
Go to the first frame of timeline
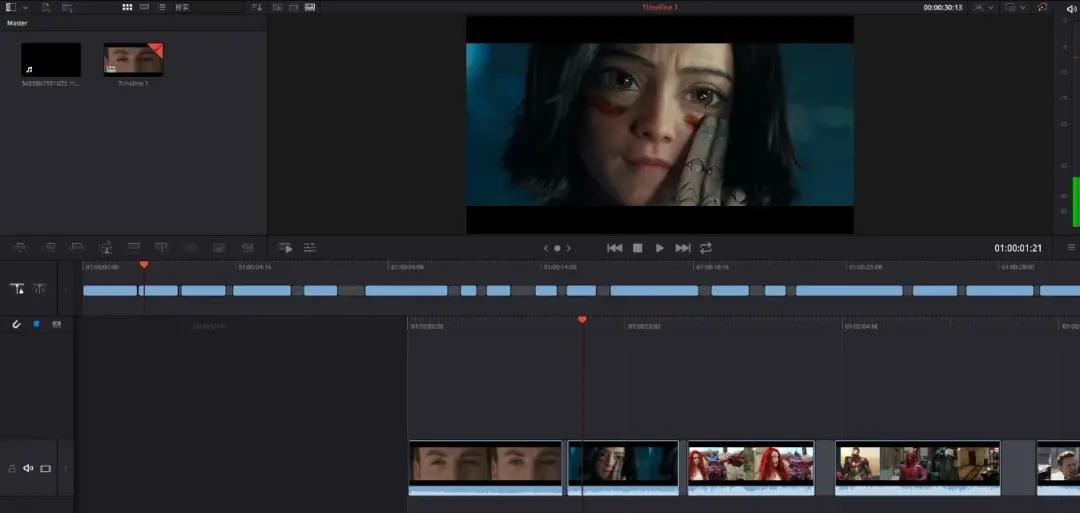pyautogui.click(x=614, y=248)
